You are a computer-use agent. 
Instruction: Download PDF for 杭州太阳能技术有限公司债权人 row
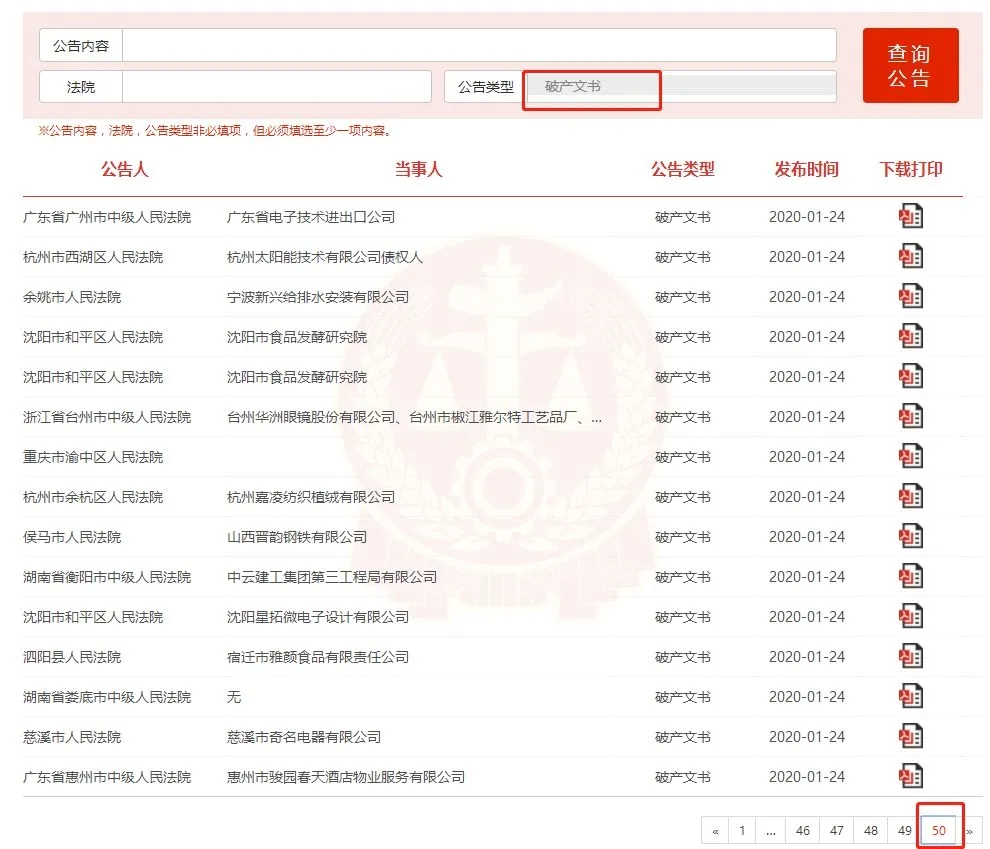[911, 257]
